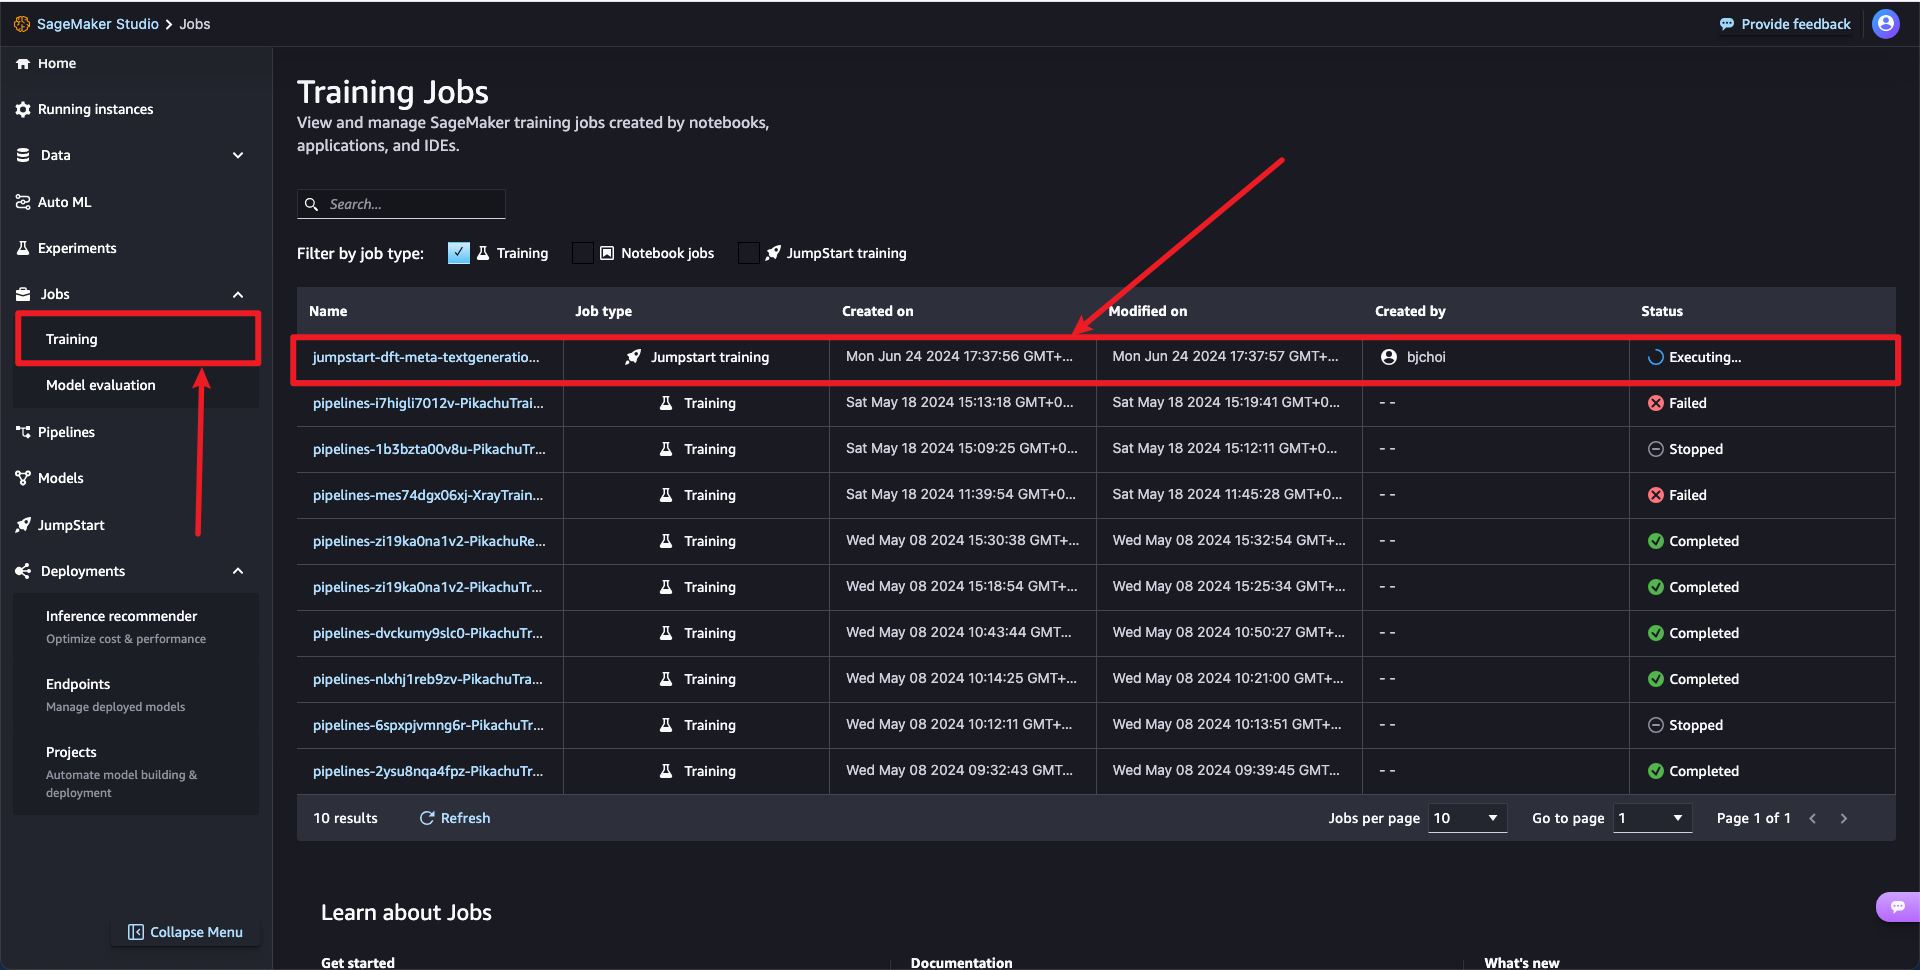This screenshot has height=970, width=1920.
Task: Click Stopped icon for pipelines-1b3bzta00v8u row
Action: click(1656, 449)
